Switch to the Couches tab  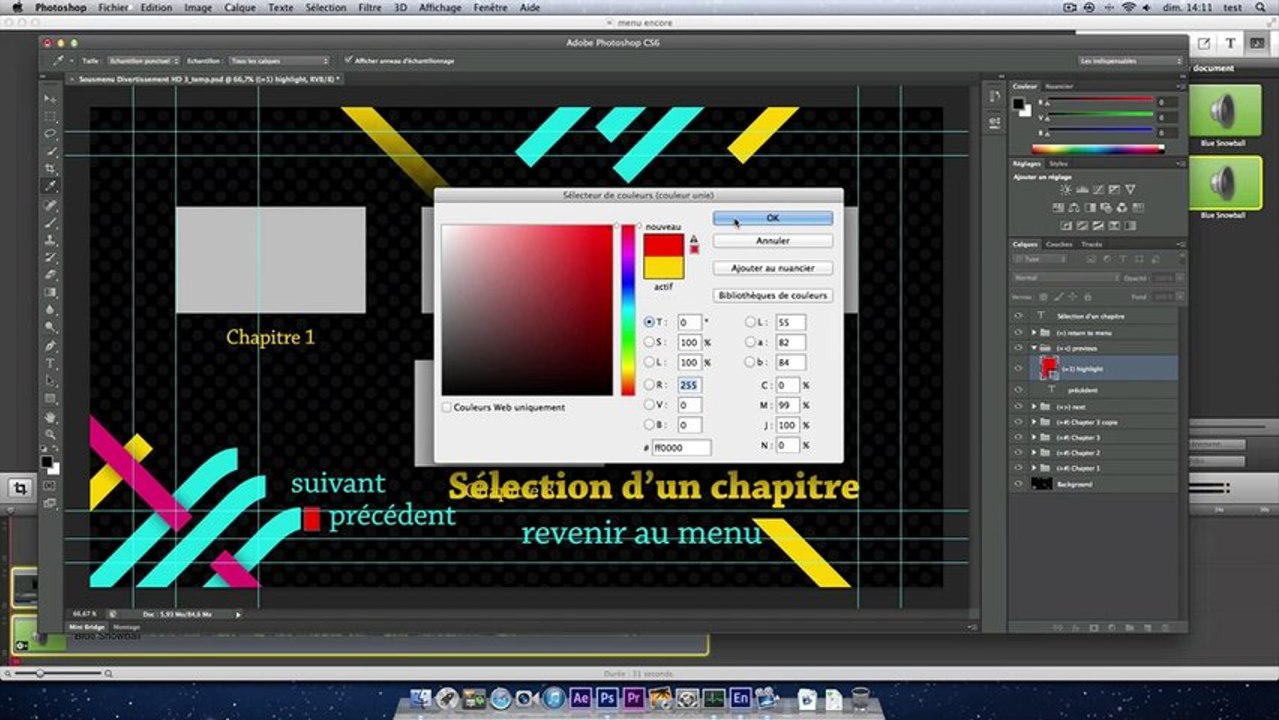point(1058,244)
